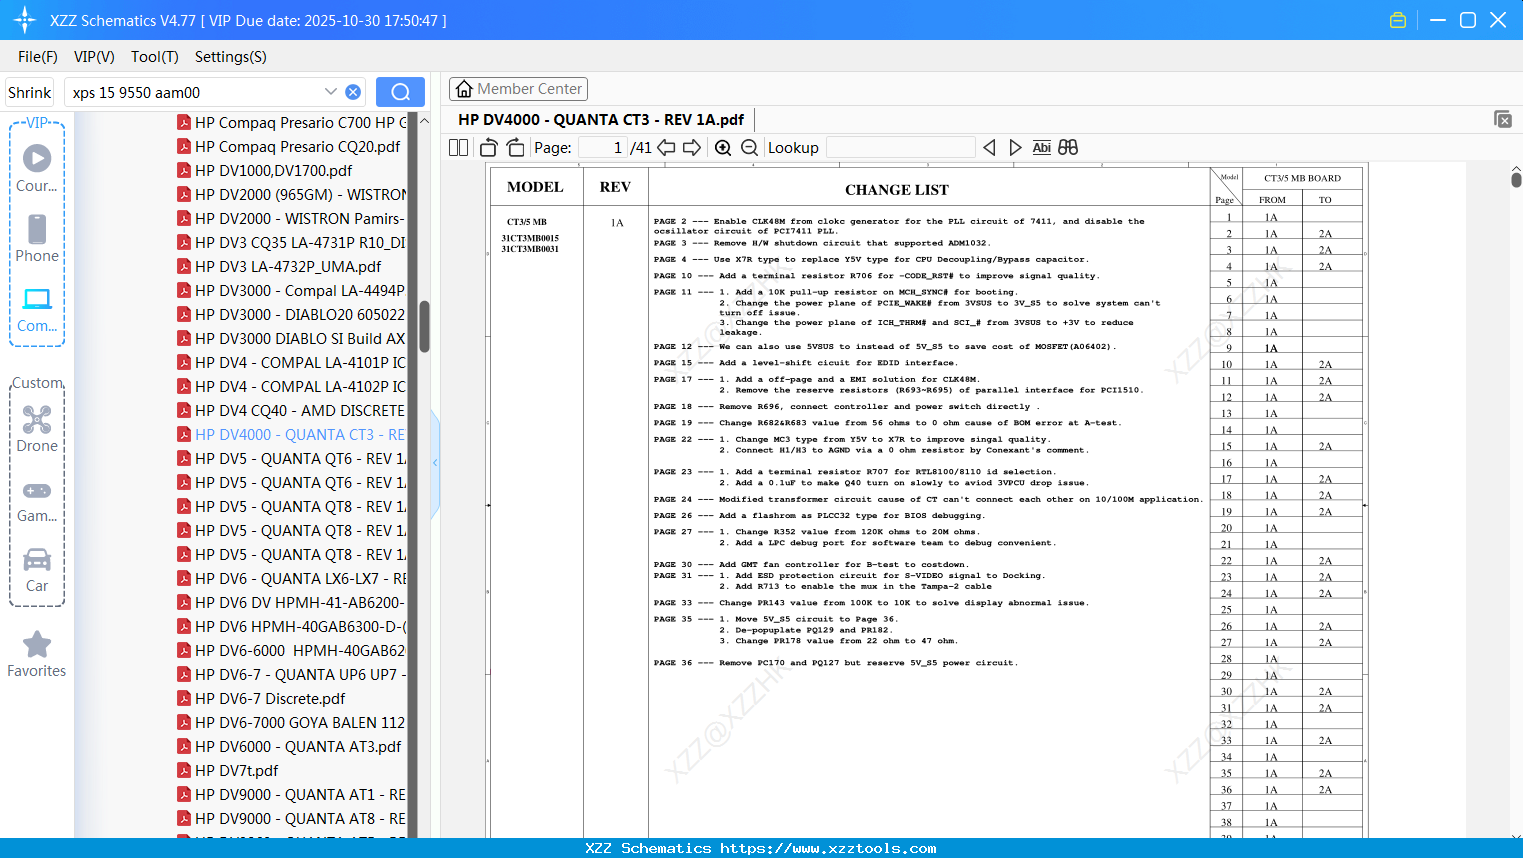Open the Phone category in sidebar
The height and width of the screenshot is (858, 1523).
coord(37,238)
